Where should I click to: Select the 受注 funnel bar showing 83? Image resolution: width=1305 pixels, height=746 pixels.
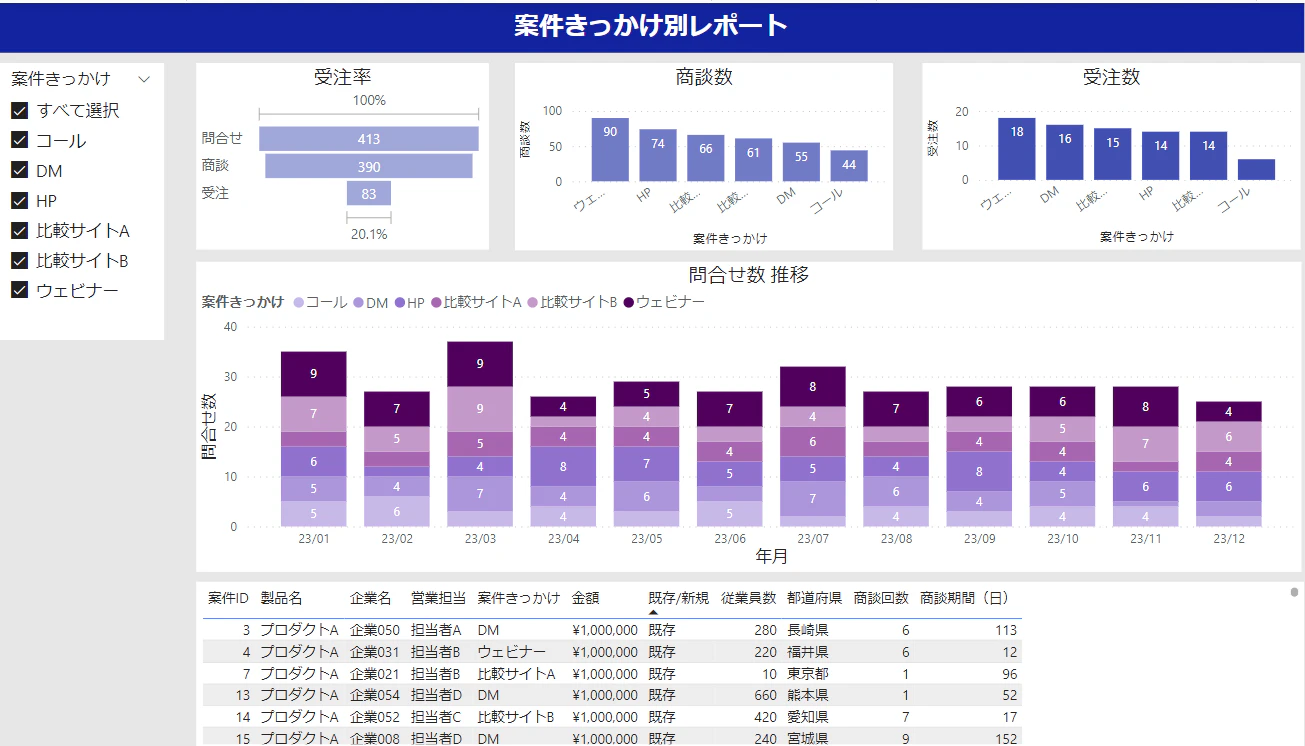pyautogui.click(x=369, y=193)
